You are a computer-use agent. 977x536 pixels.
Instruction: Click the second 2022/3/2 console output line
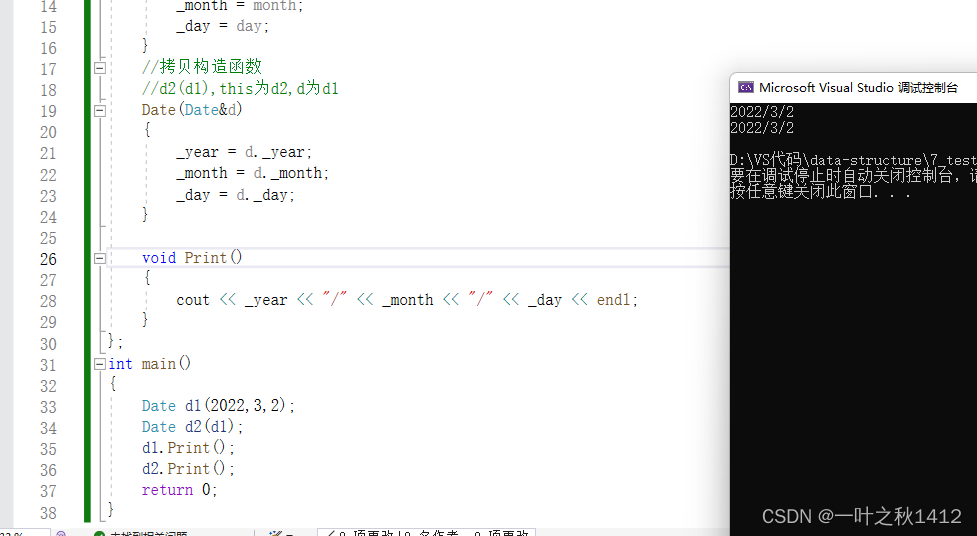(762, 128)
